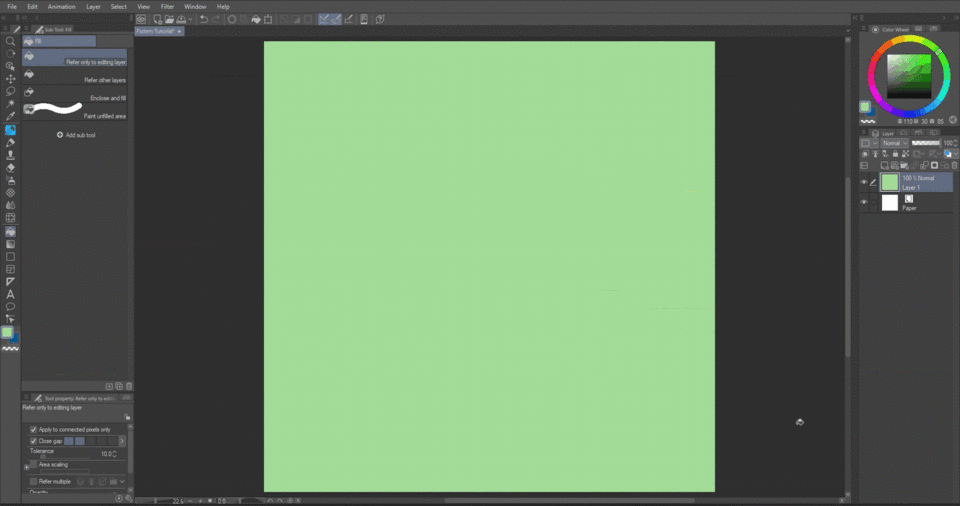
Task: Select the Blend tool with droplets icon
Action: coord(10,205)
